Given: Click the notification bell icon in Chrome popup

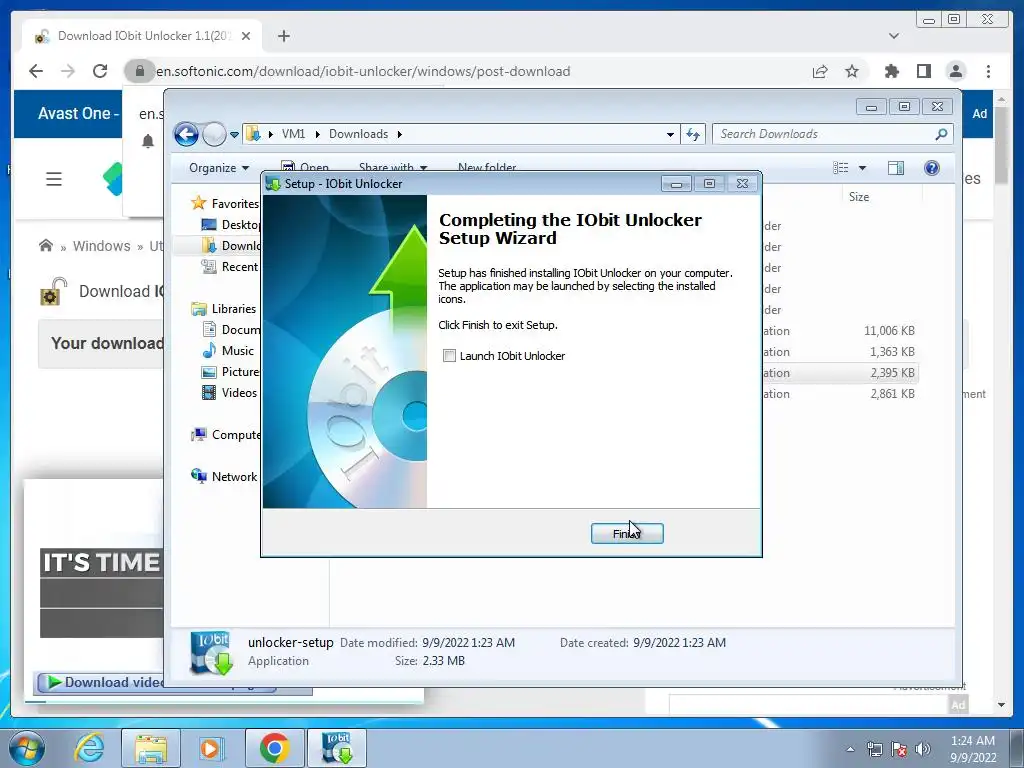Looking at the screenshot, I should tap(148, 141).
